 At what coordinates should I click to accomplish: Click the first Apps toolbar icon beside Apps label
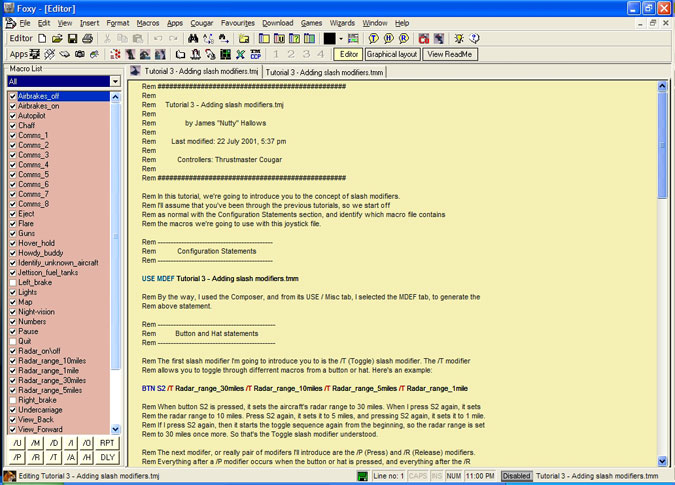tap(35, 54)
